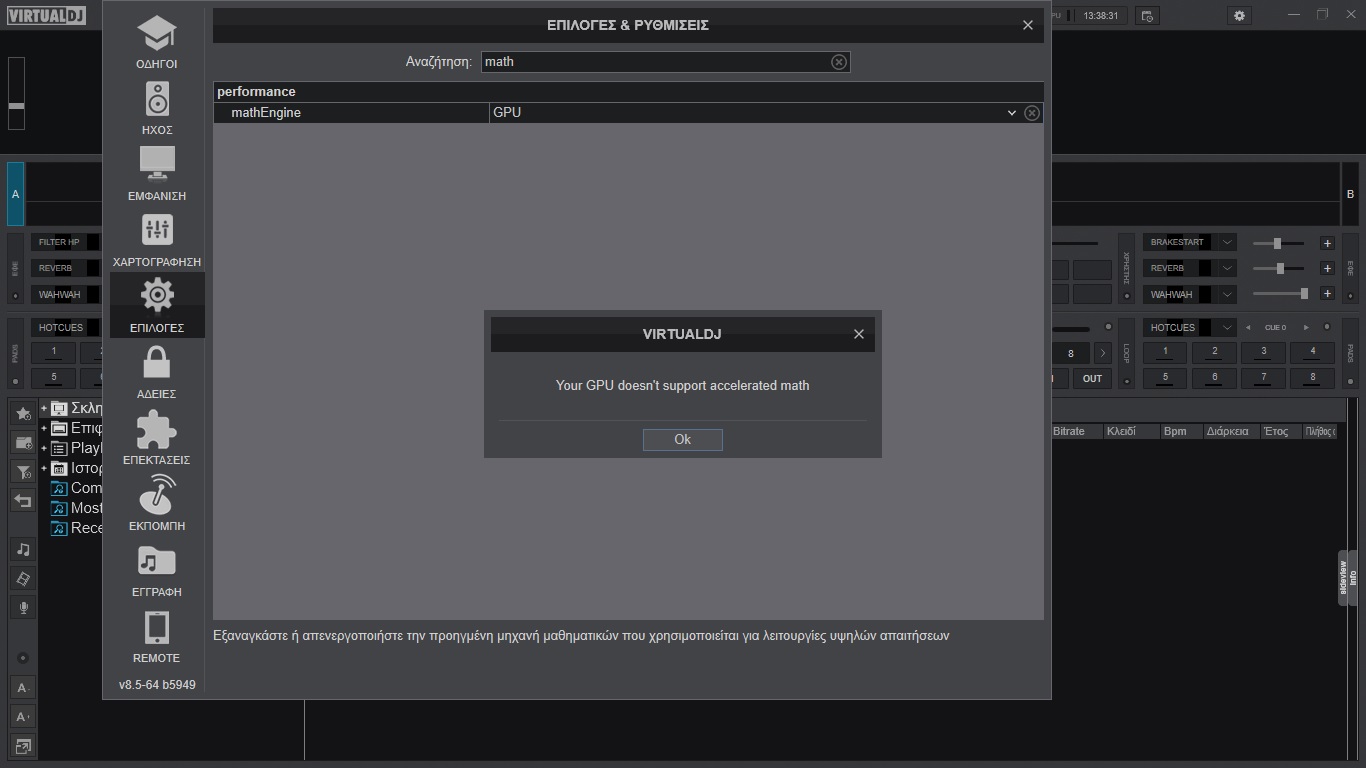
Task: Click the OUT loop button on deck B
Action: [1092, 378]
